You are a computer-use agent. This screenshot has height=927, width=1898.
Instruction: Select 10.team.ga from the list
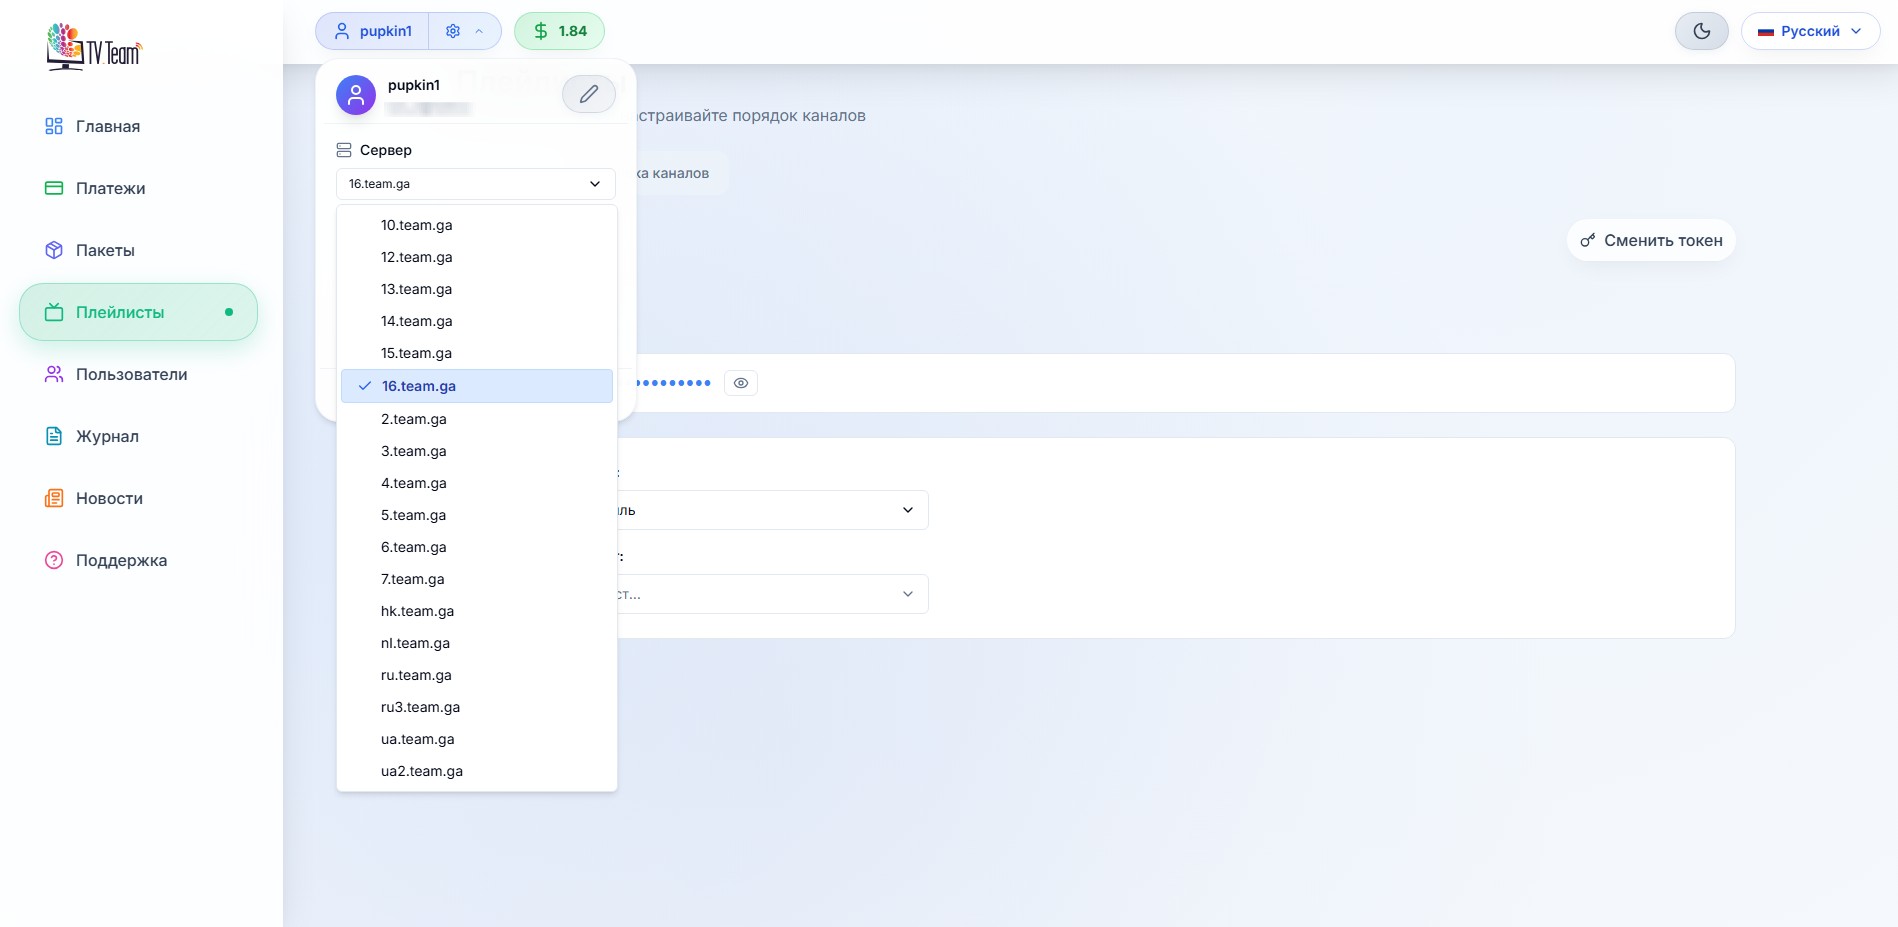(x=416, y=225)
